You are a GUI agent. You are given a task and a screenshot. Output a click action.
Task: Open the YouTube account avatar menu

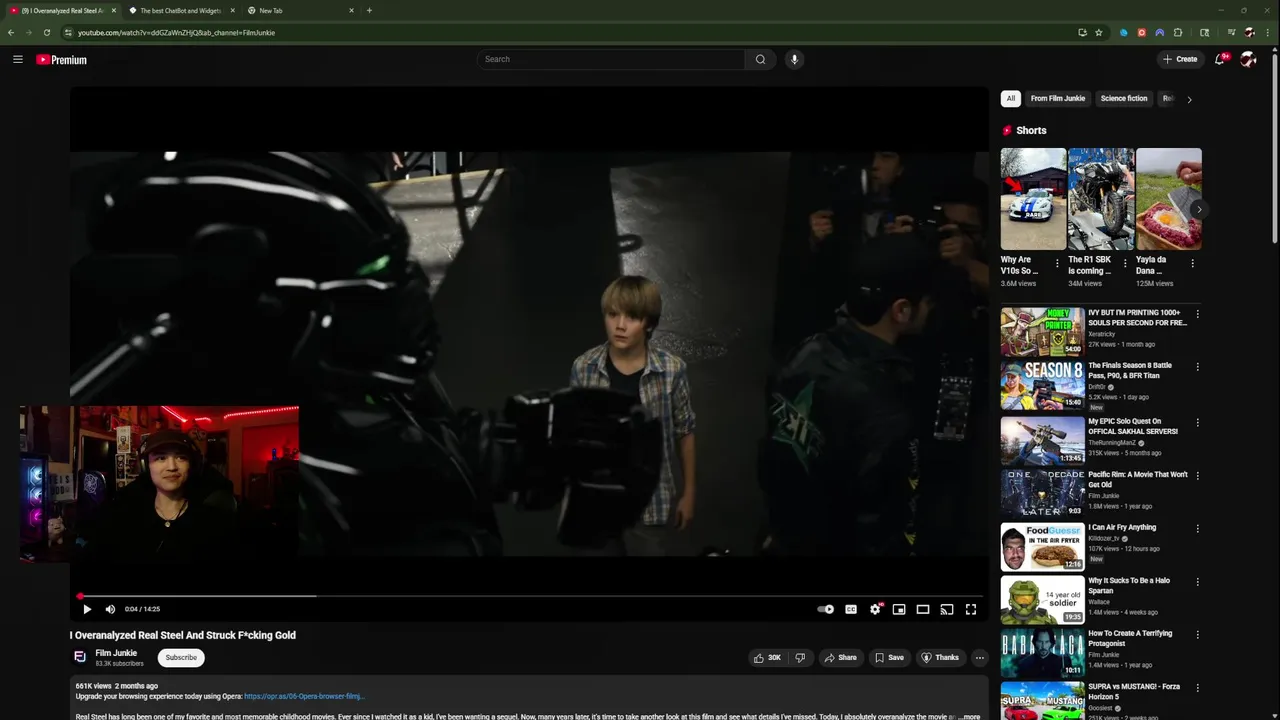1248,59
